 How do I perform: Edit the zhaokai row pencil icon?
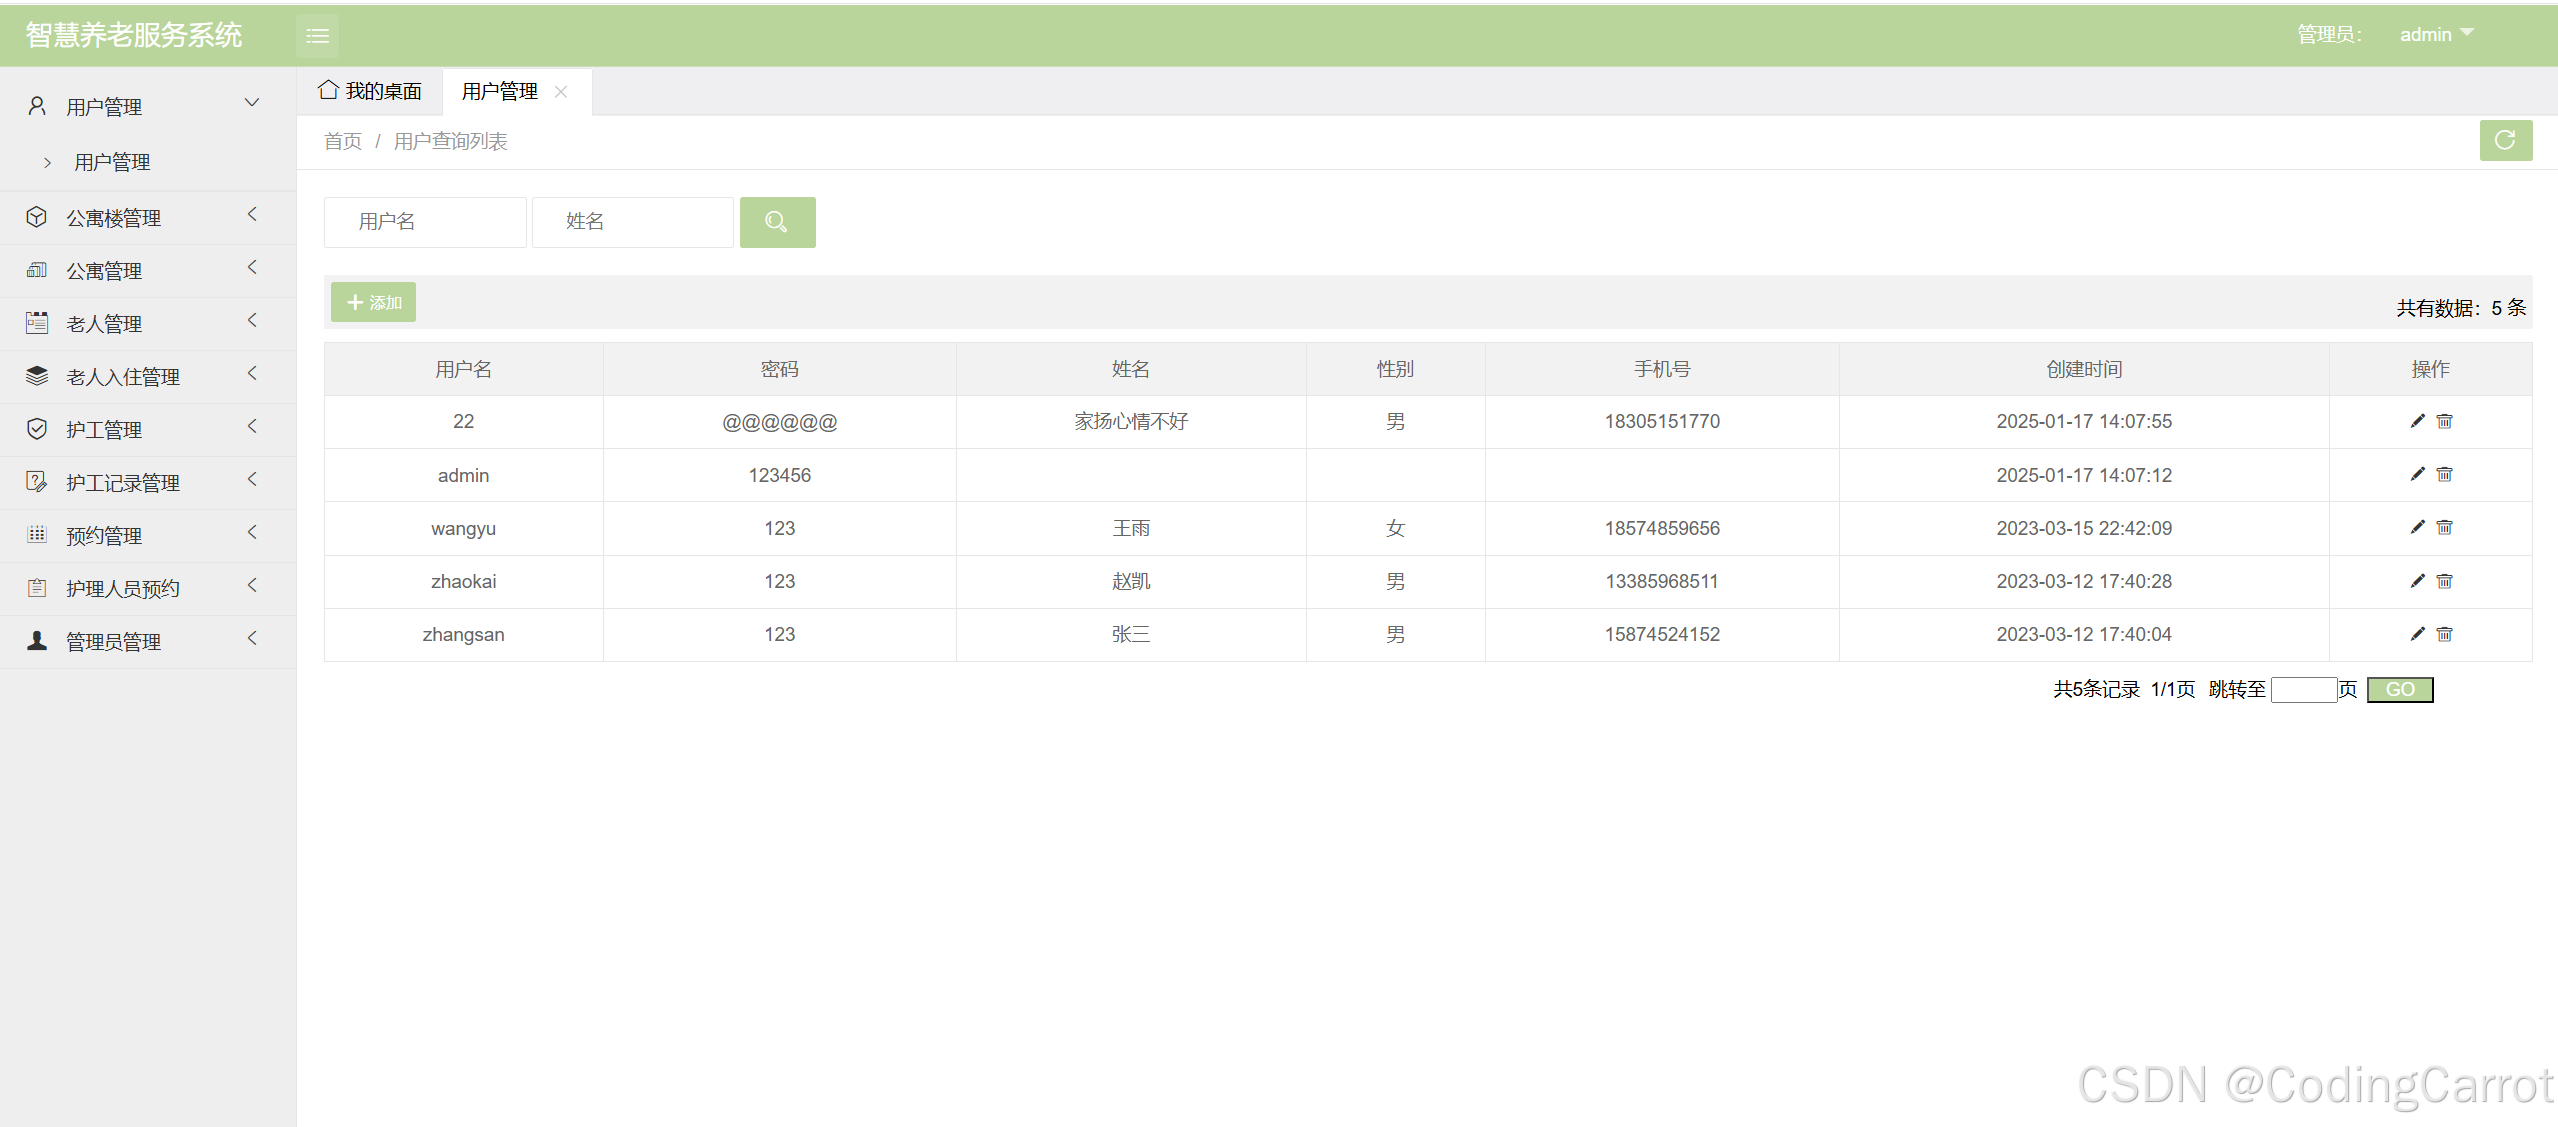click(x=2417, y=581)
